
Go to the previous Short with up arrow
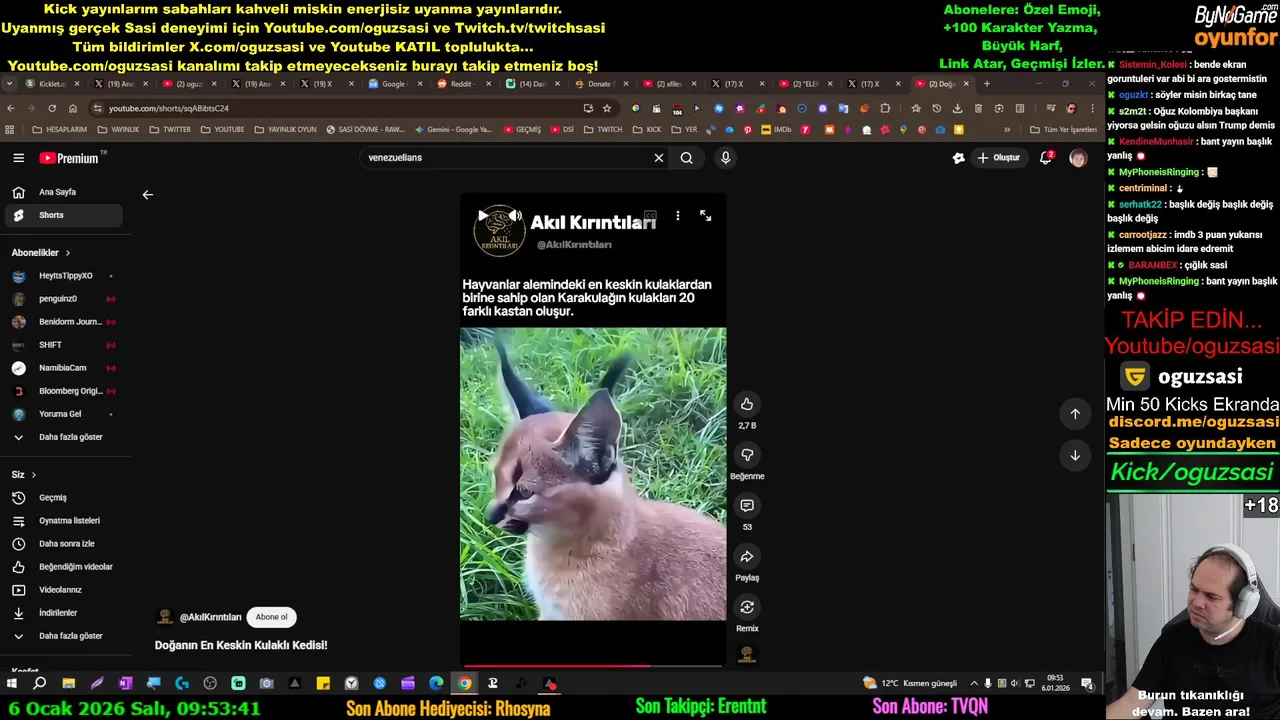pos(1075,414)
